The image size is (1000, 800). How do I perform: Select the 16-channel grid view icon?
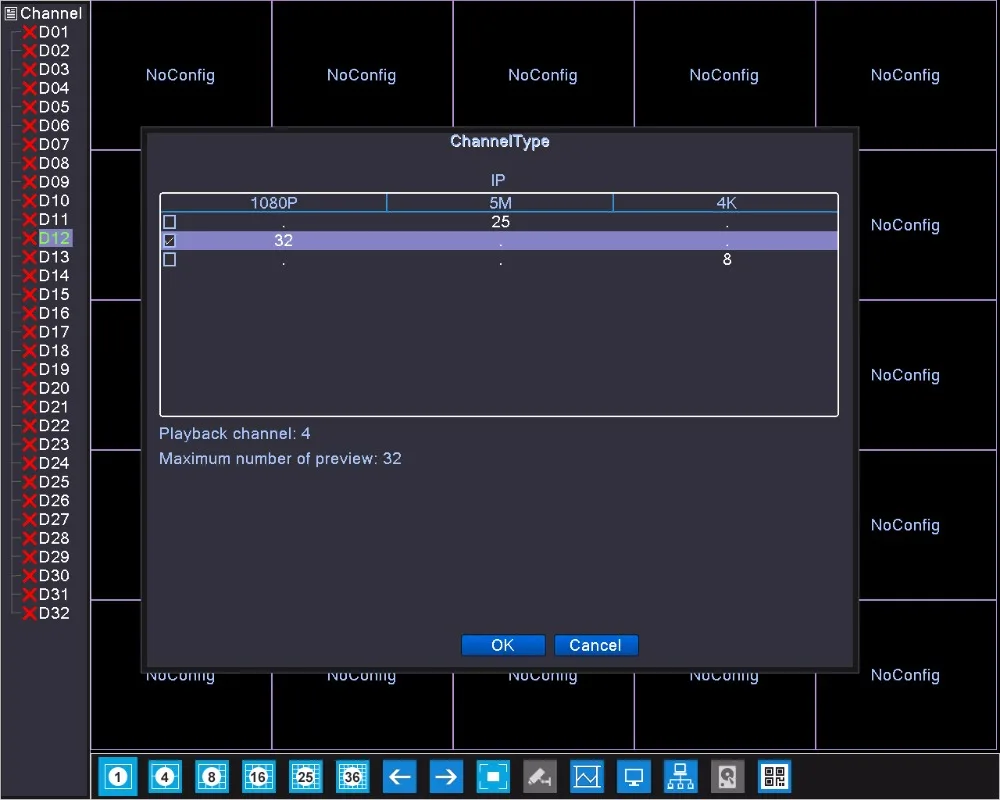pyautogui.click(x=258, y=776)
